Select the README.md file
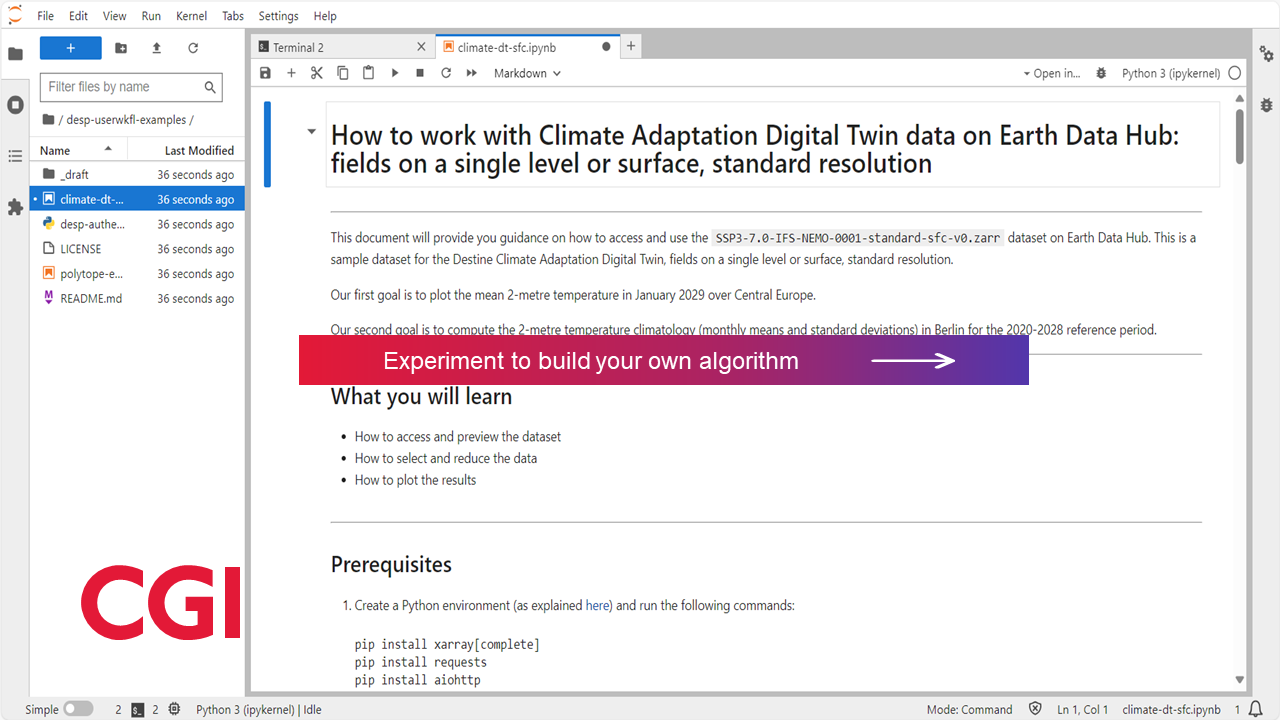 (137, 298)
